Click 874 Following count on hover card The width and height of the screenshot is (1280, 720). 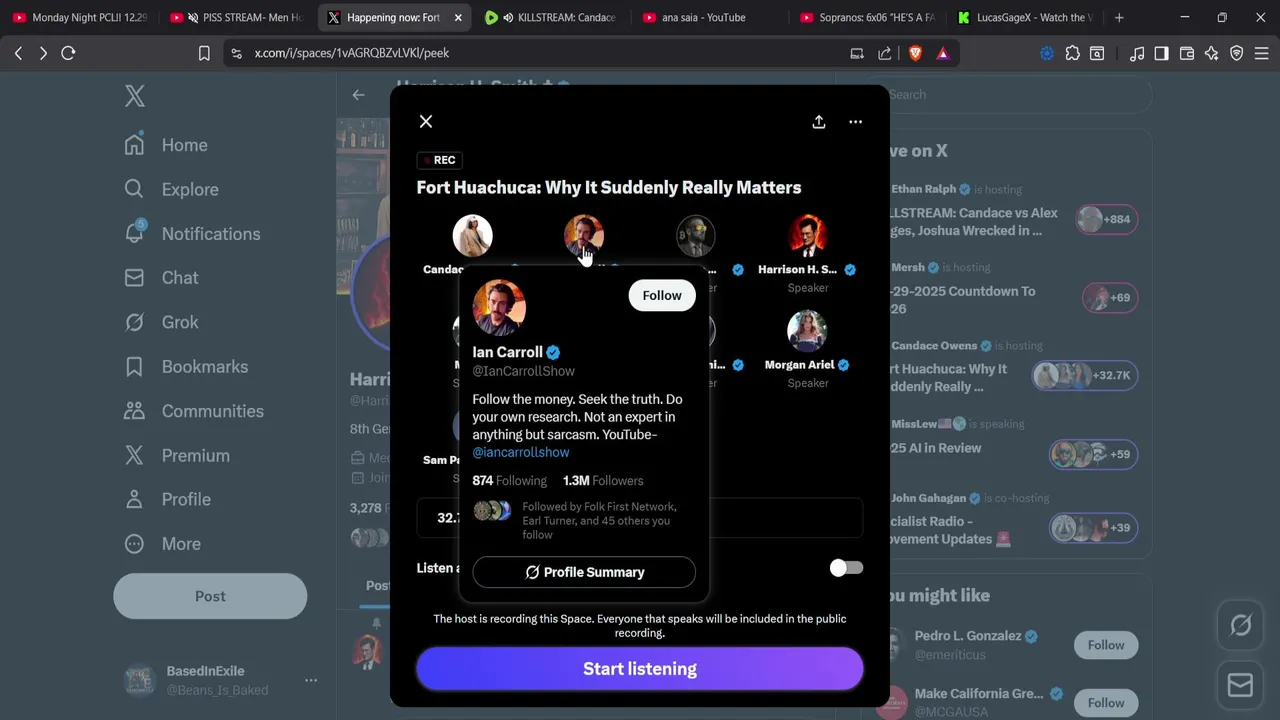[x=509, y=481]
